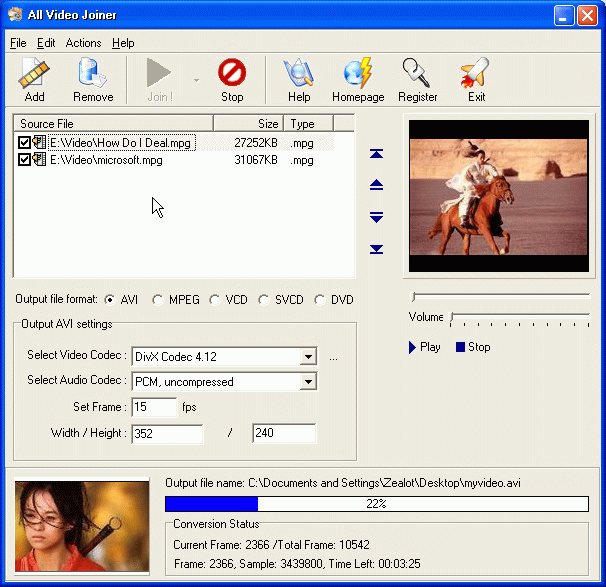Click the Width input field showing 352
The width and height of the screenshot is (606, 587).
coord(167,433)
